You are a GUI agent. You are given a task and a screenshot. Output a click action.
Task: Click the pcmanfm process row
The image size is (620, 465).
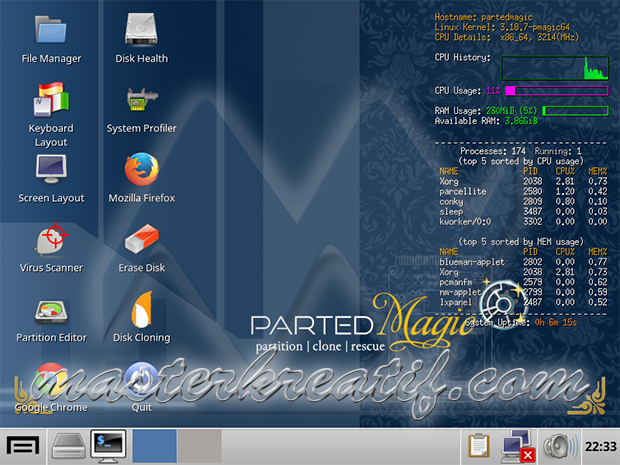coord(523,282)
